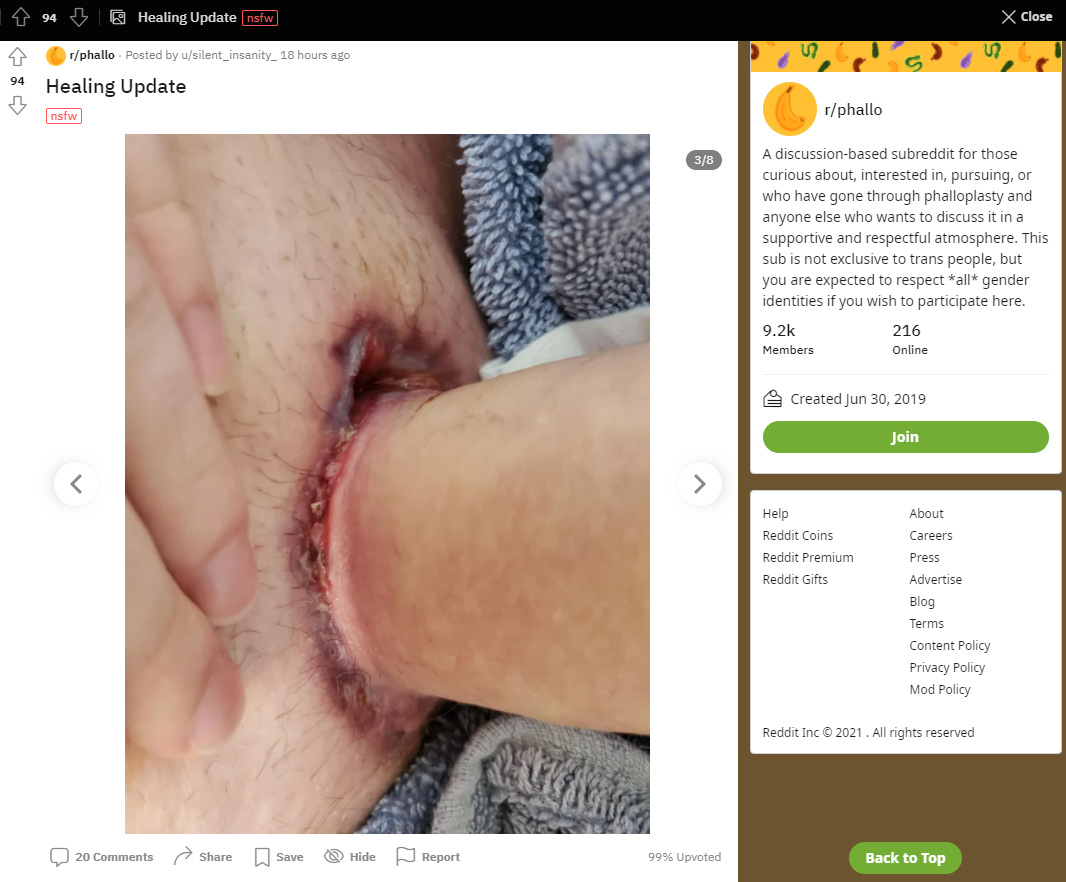Open the u/silent_insanity_ profile

229,55
